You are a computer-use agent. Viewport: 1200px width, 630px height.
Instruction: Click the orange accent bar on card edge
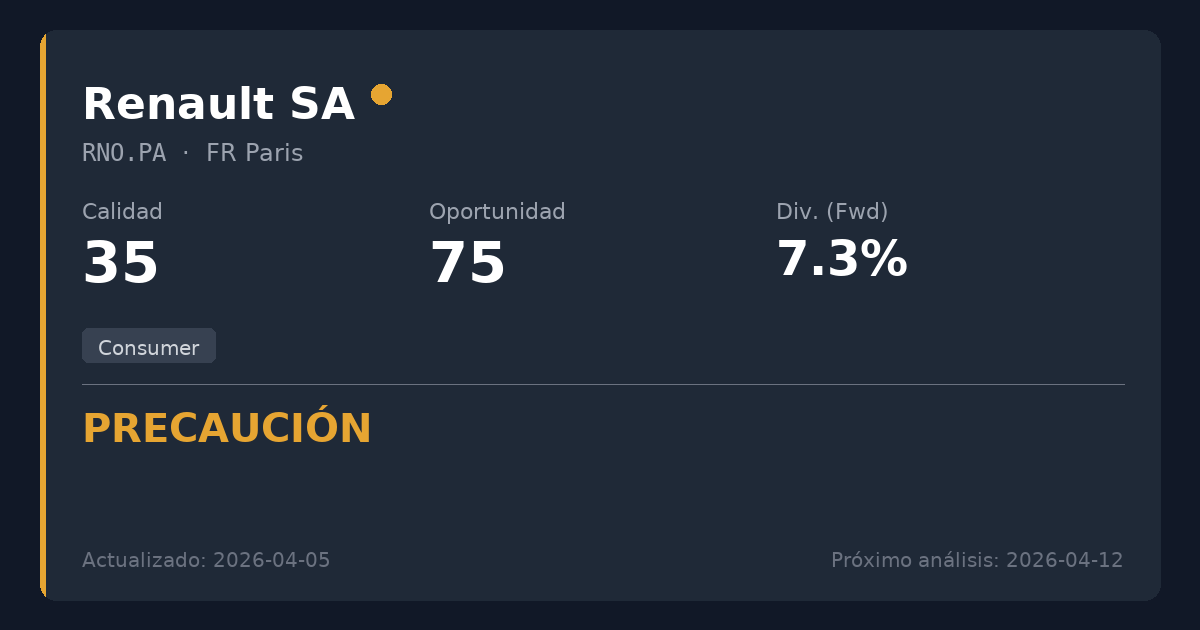[43, 315]
